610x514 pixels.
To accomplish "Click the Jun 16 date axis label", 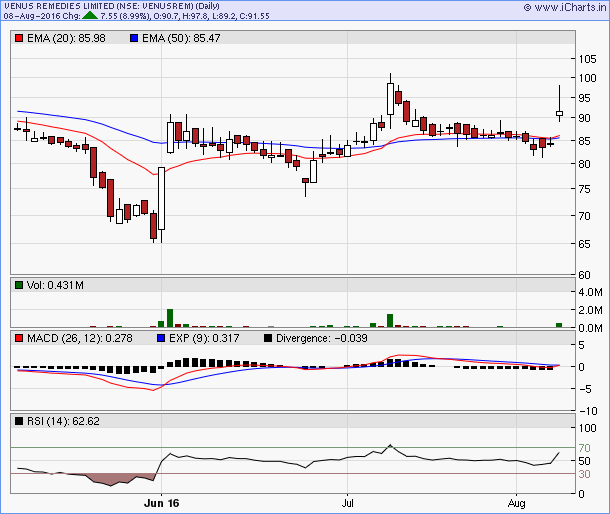I will [161, 503].
